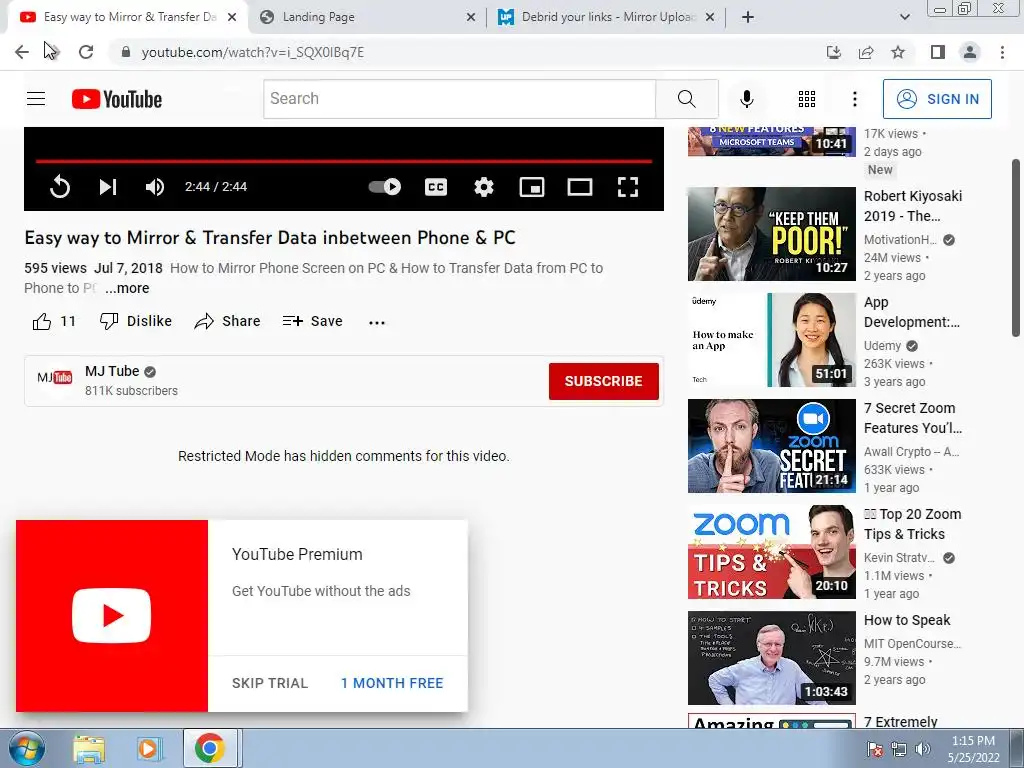Enable theater mode view
The width and height of the screenshot is (1024, 768).
coord(580,187)
